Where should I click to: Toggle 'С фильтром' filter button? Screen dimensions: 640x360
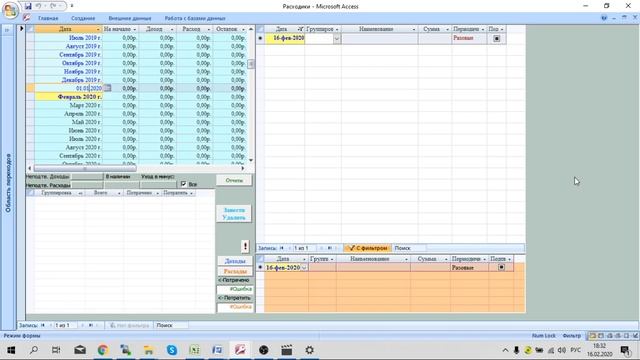point(368,248)
